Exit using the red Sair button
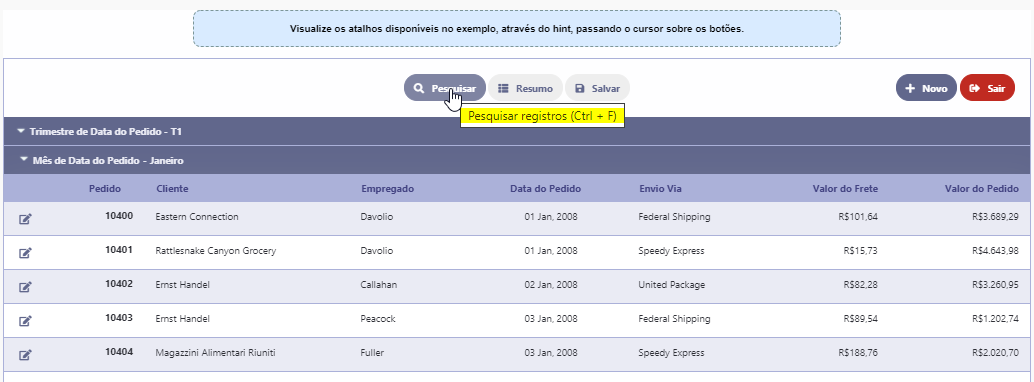The image size is (1034, 382). tap(987, 88)
